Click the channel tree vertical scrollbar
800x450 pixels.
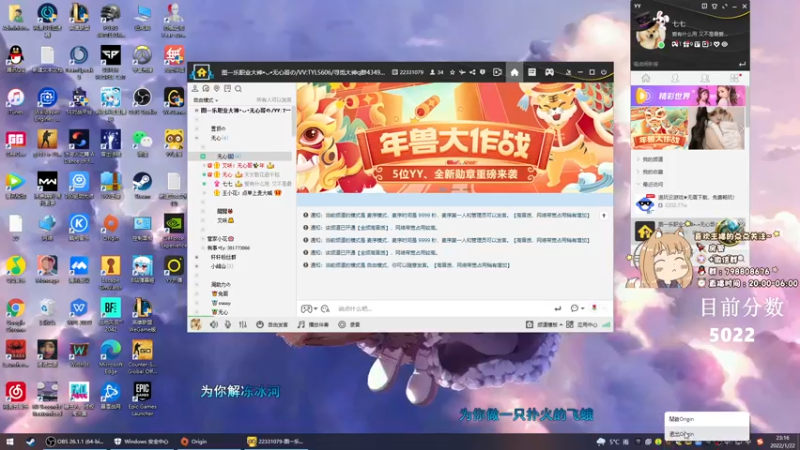click(293, 120)
